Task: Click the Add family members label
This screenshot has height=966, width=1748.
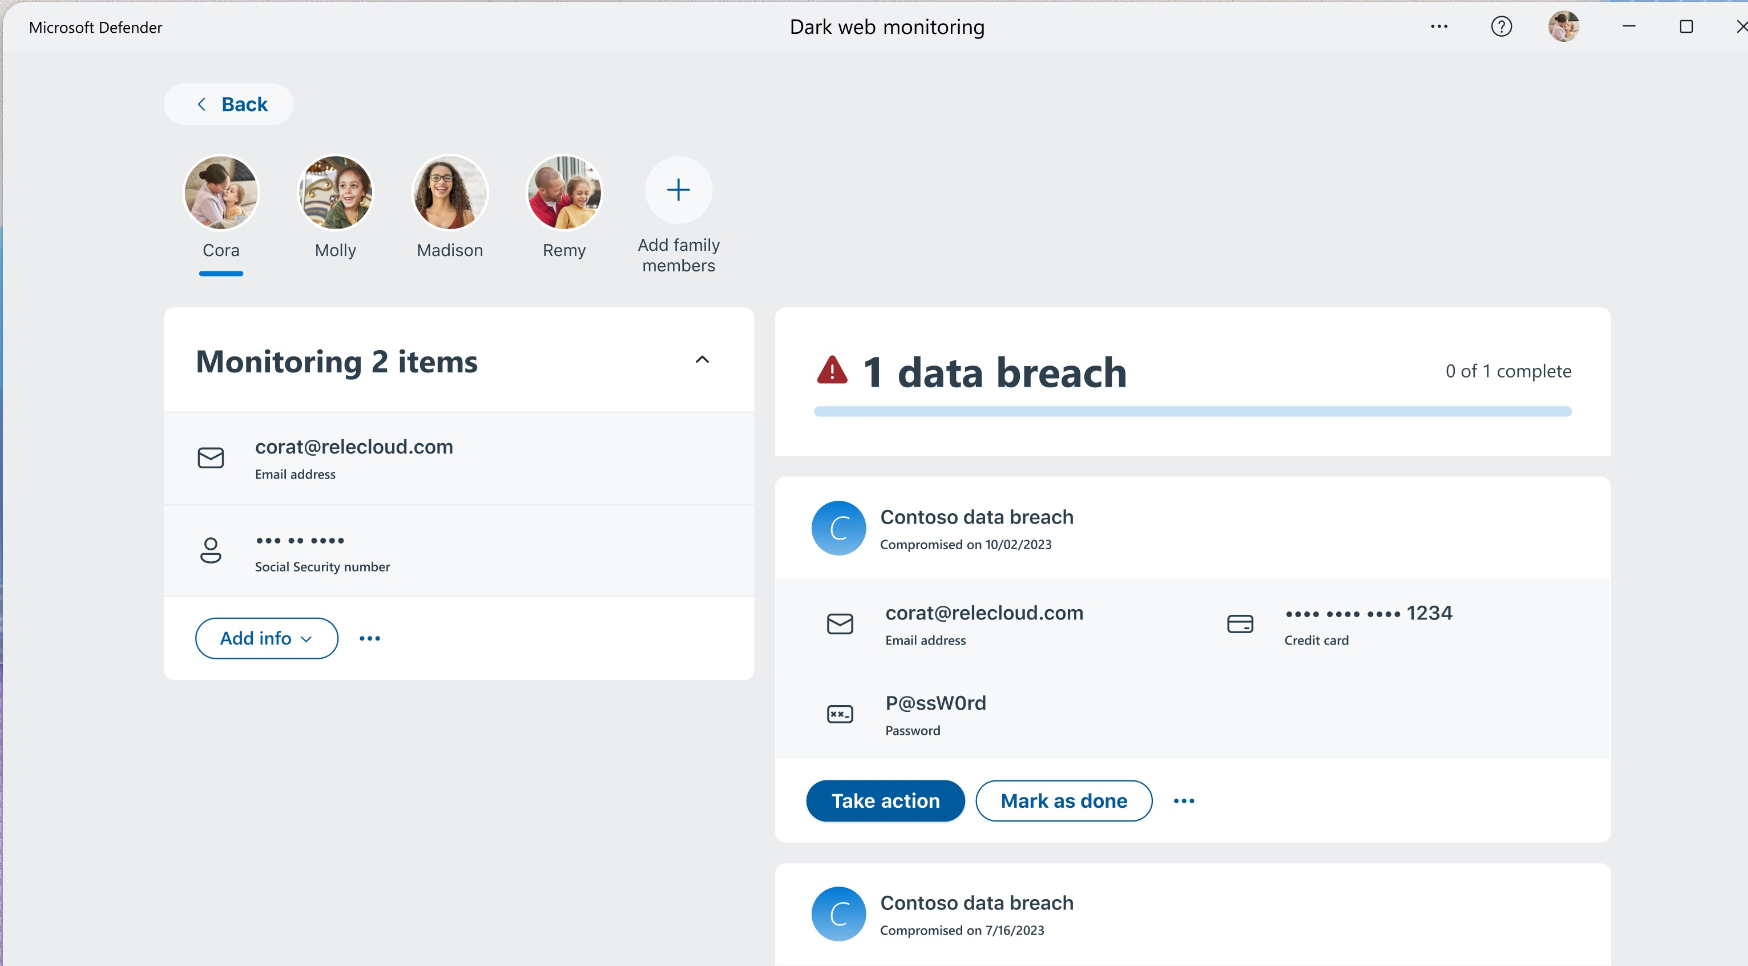Action: tap(679, 255)
